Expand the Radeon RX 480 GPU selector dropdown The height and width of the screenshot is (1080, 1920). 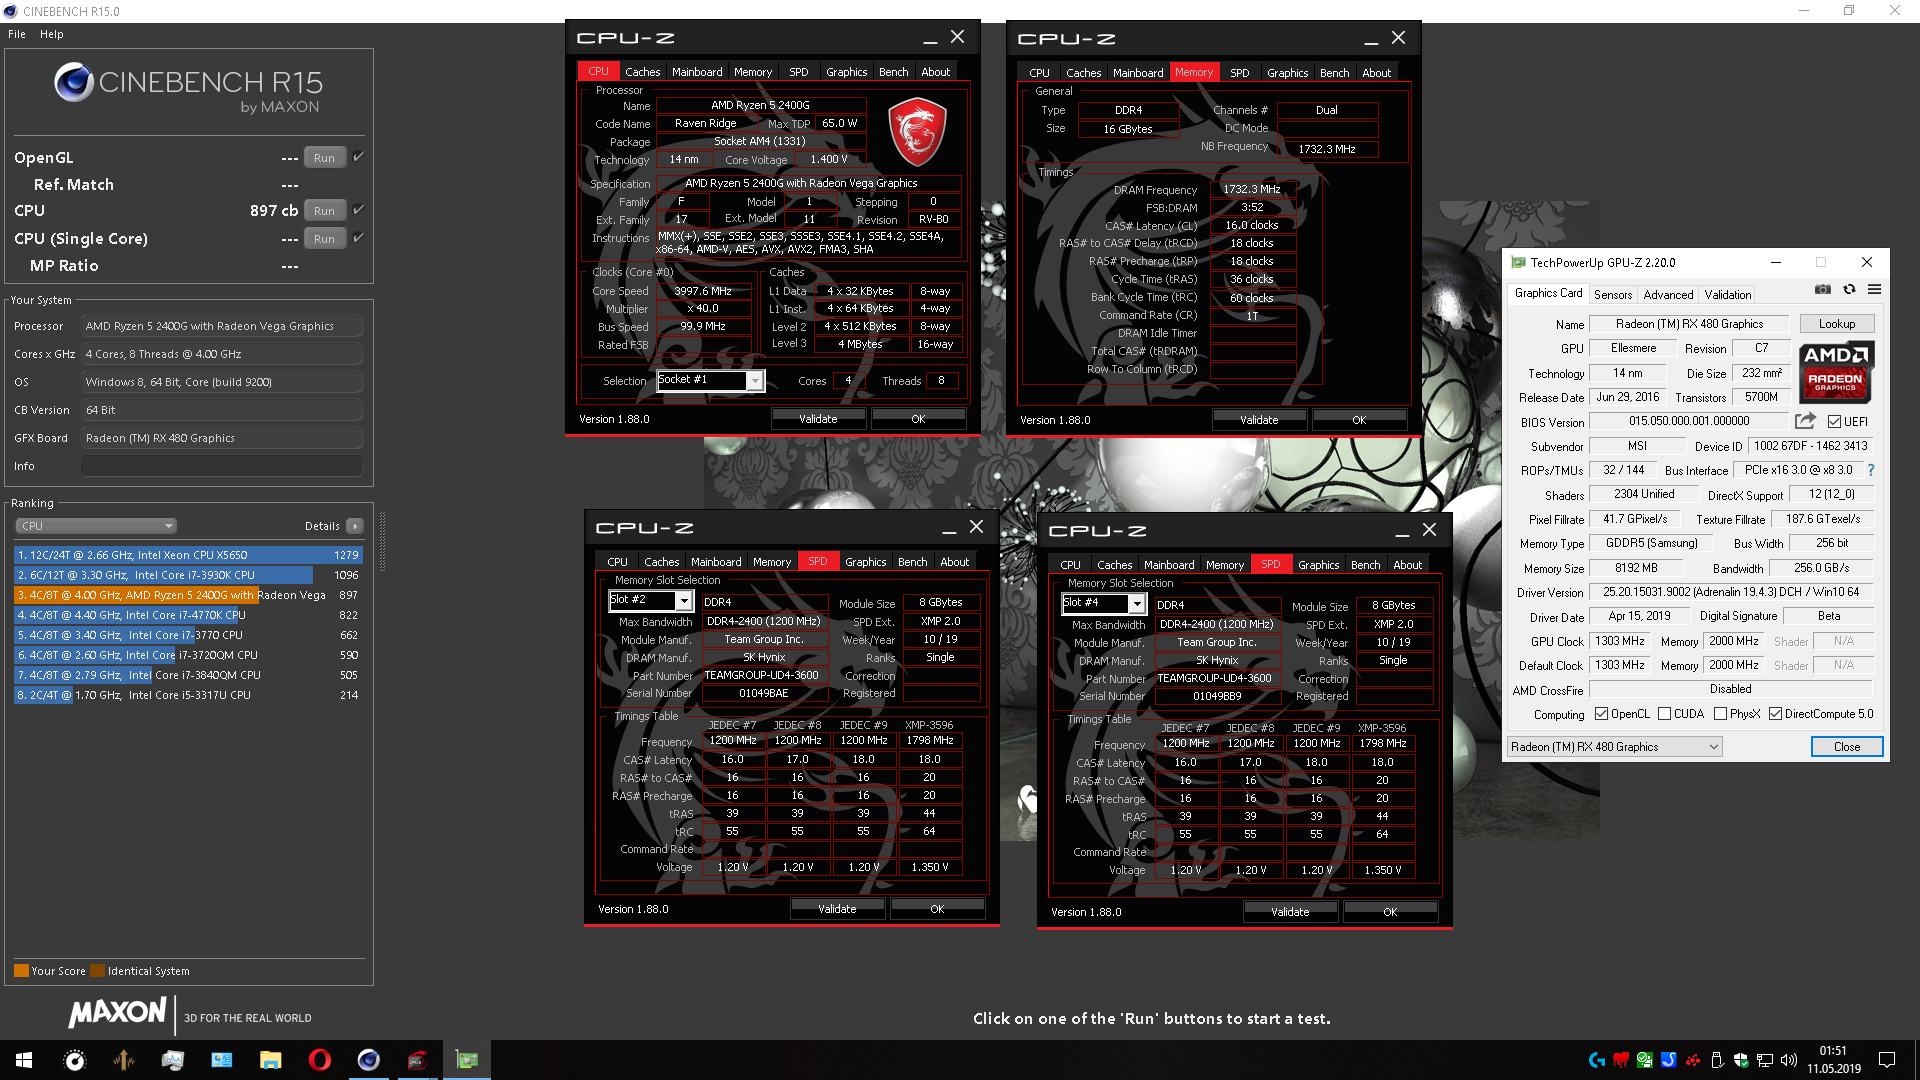click(x=1713, y=747)
